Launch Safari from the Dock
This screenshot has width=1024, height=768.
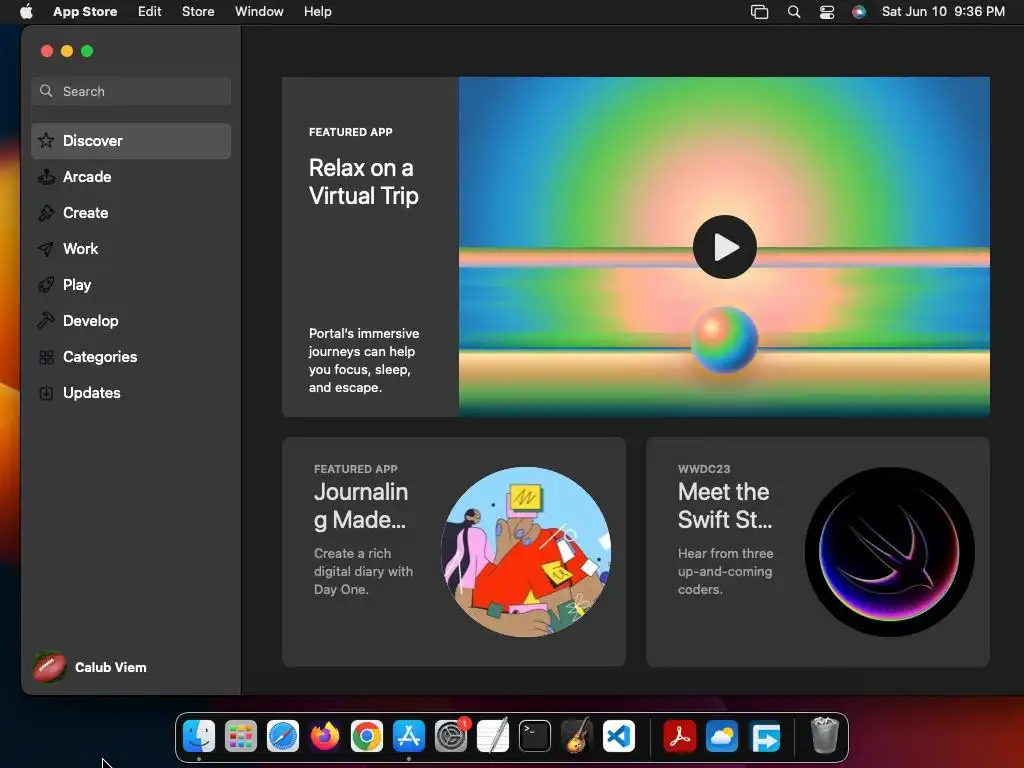[x=283, y=737]
